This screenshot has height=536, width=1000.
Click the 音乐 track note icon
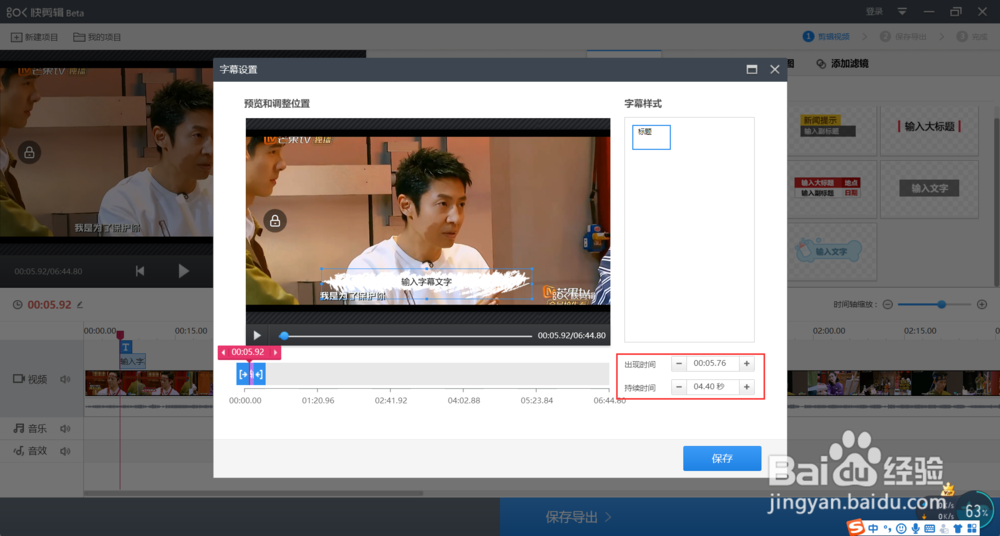coord(18,429)
